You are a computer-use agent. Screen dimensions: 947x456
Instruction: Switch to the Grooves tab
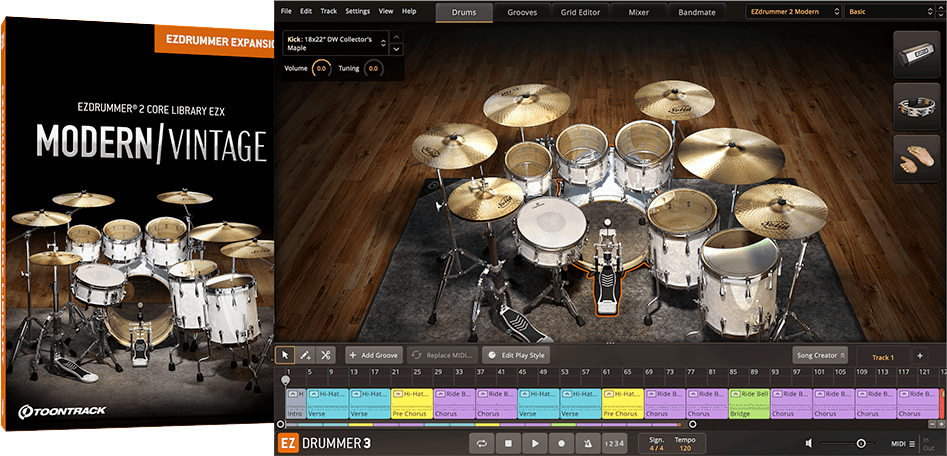click(x=522, y=12)
